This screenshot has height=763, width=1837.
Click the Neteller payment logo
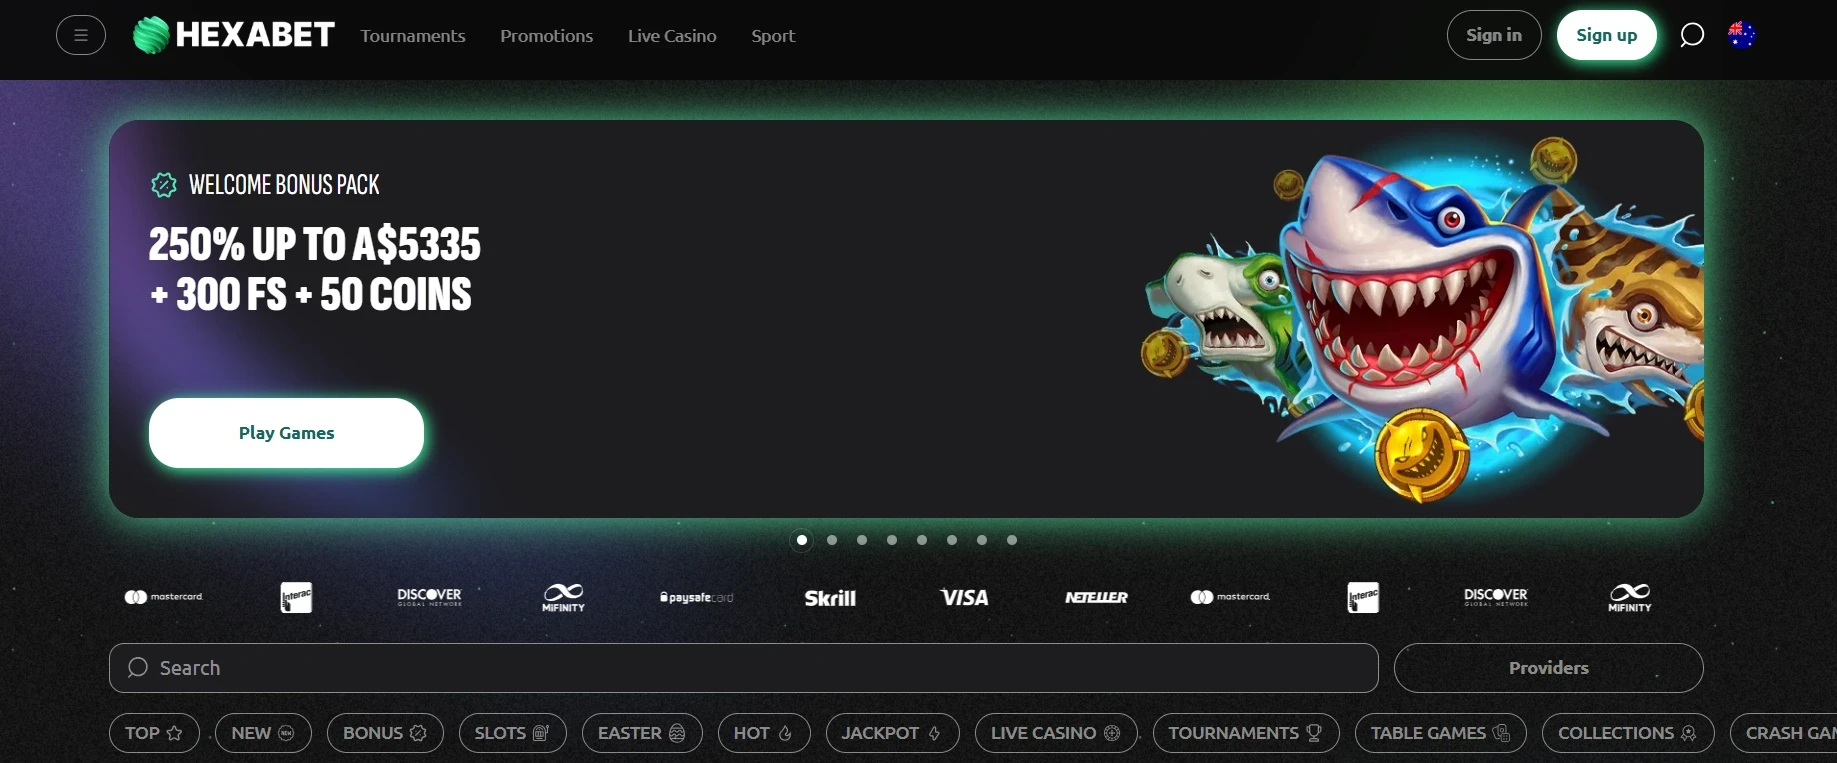click(x=1097, y=597)
